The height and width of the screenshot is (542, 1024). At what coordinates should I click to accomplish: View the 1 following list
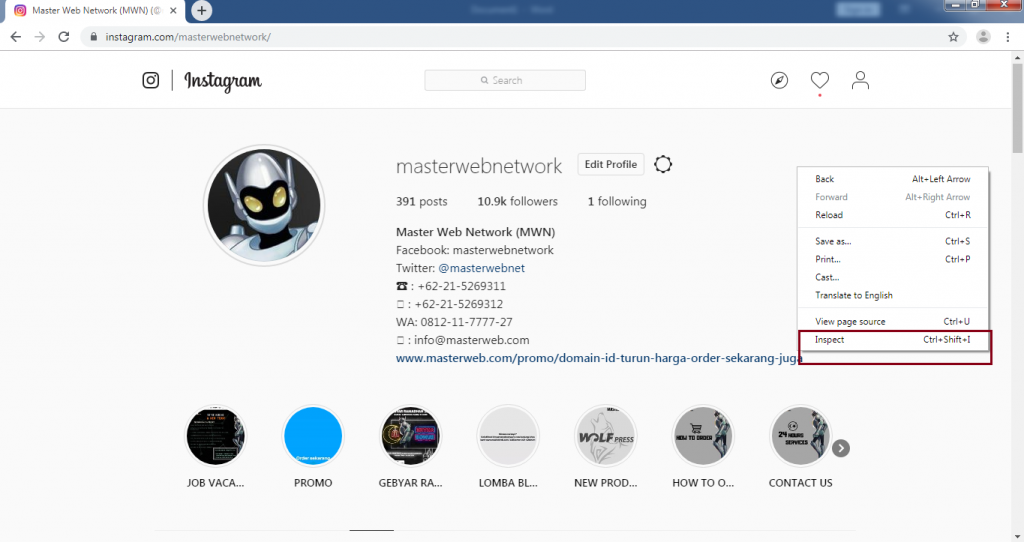click(x=616, y=201)
